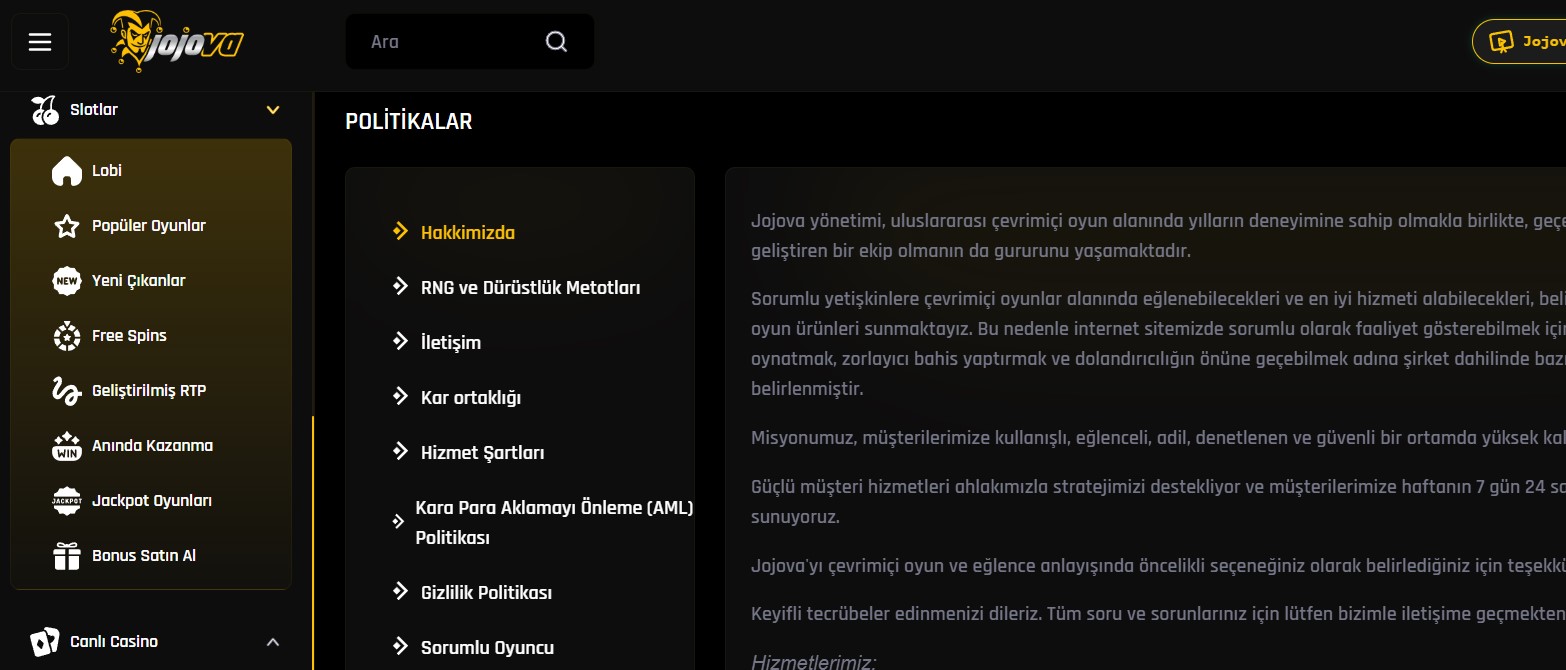
Task: Collapse the Slotlar section chevron
Action: pos(272,110)
